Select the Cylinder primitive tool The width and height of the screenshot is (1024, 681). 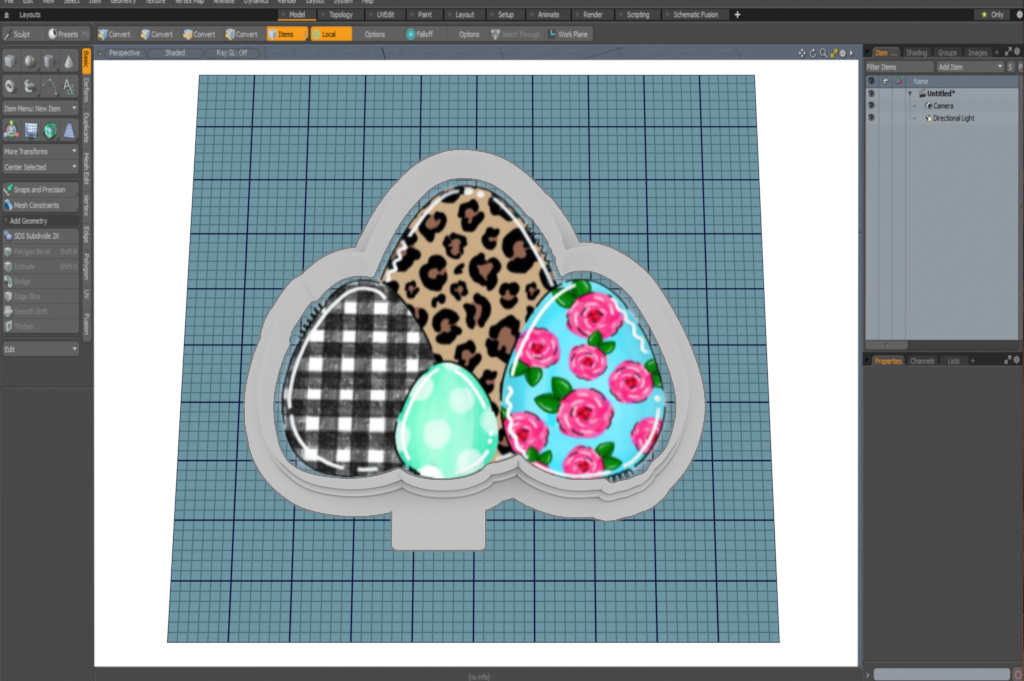(x=49, y=61)
